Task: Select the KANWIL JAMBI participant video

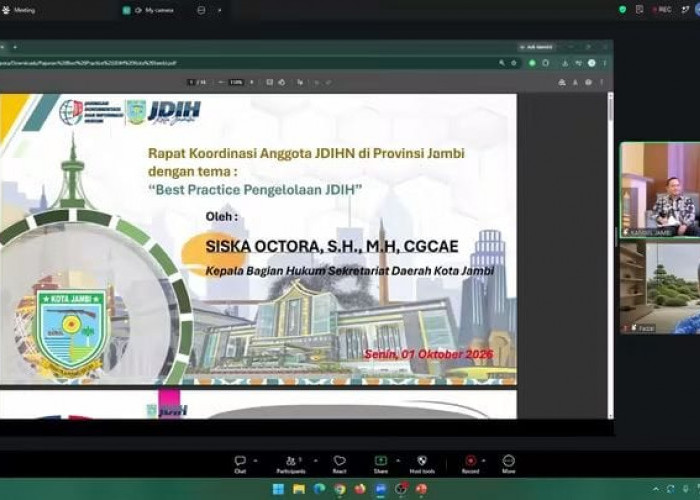Action: click(x=660, y=190)
